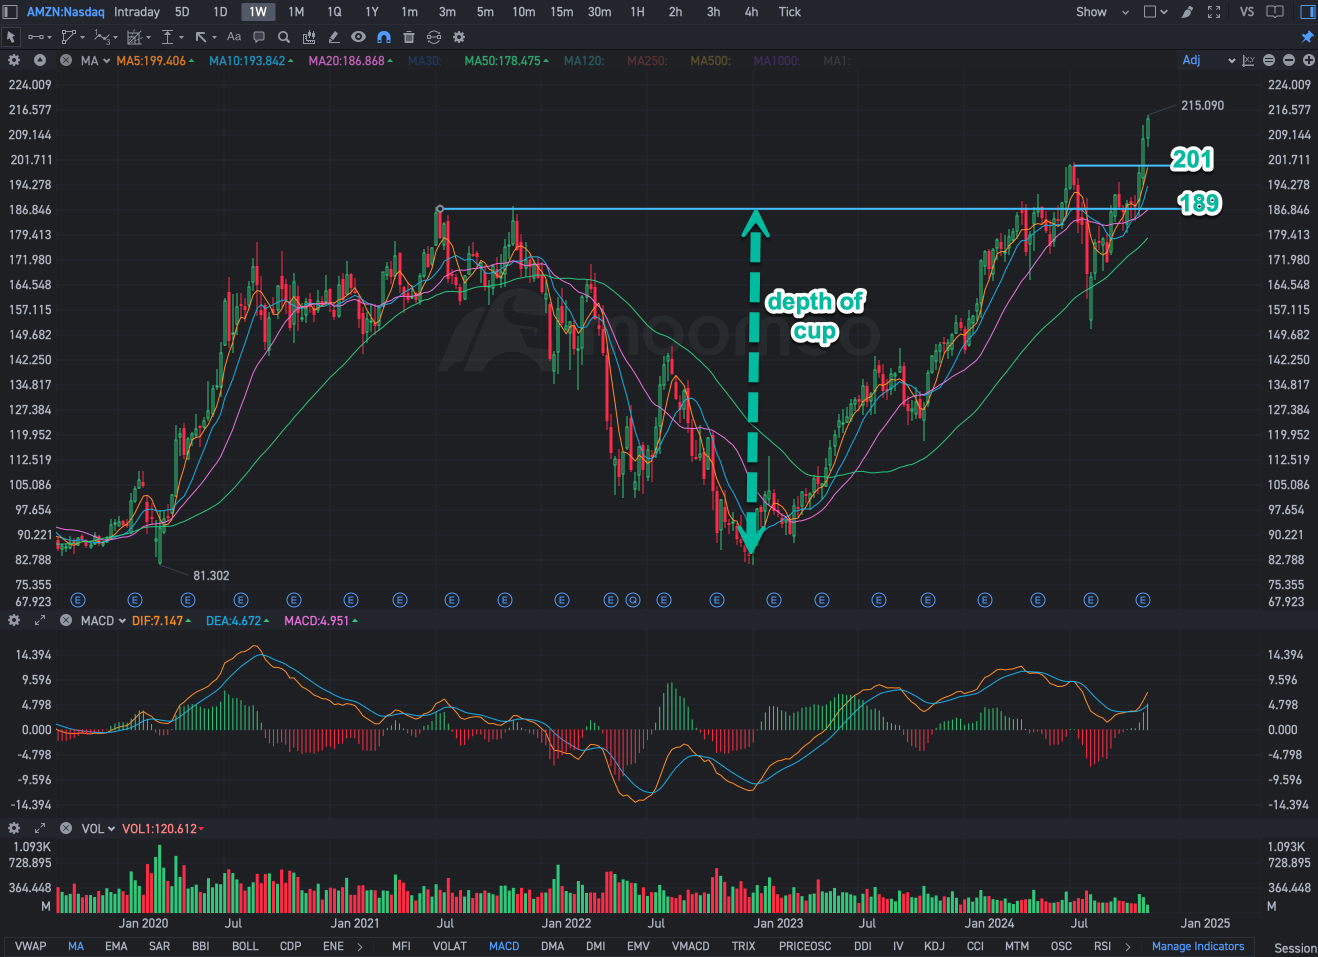Activate the Aa text annotation tool
This screenshot has width=1318, height=957.
234,37
